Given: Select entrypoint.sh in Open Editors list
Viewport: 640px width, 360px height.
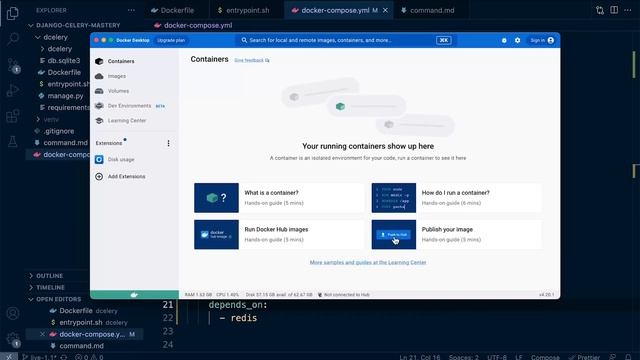Looking at the screenshot, I should coord(88,322).
